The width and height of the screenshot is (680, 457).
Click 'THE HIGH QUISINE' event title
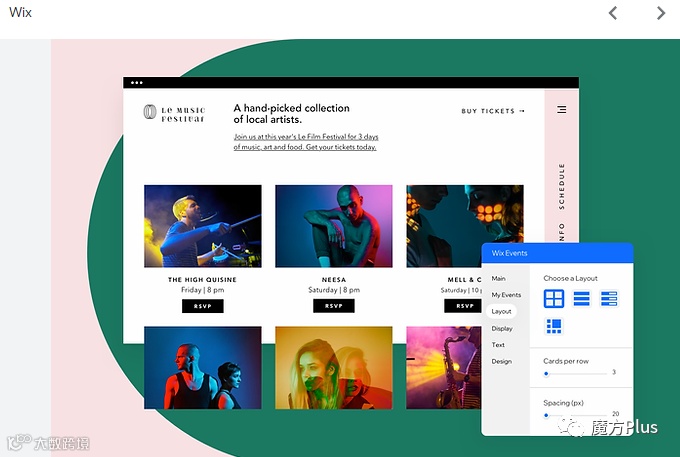coord(202,280)
